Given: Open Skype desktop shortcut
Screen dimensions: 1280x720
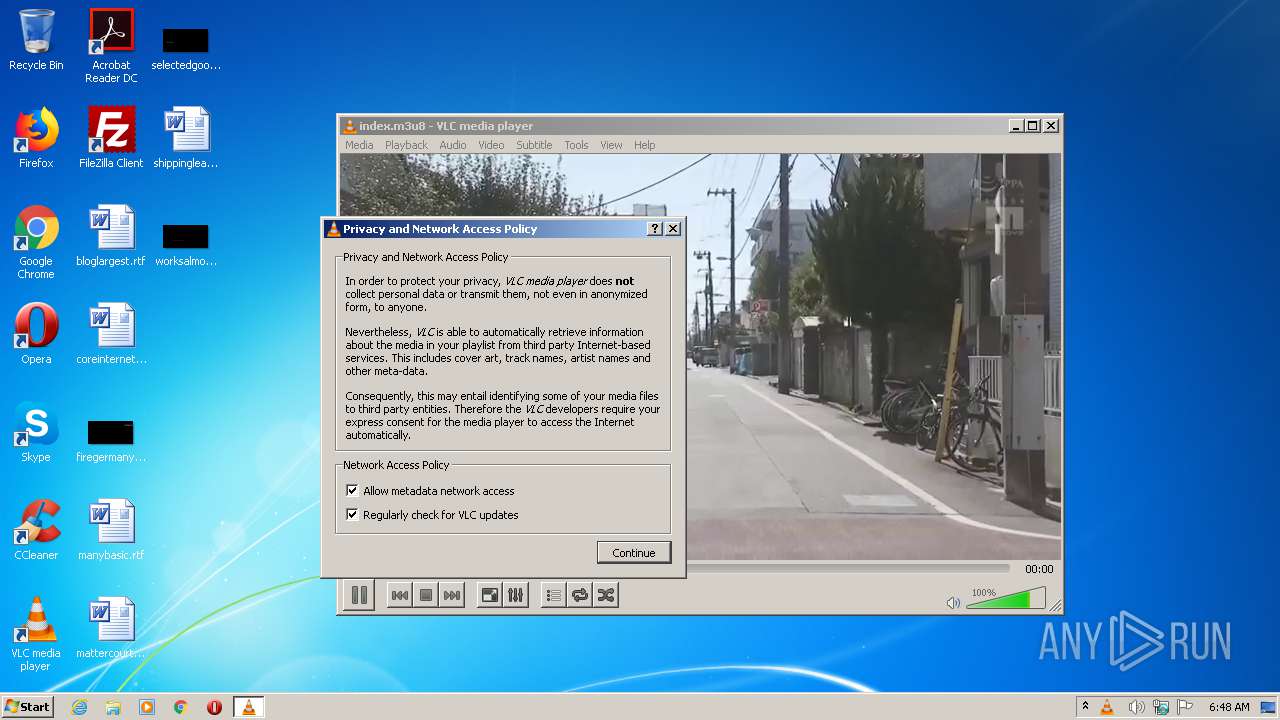Looking at the screenshot, I should (x=36, y=432).
